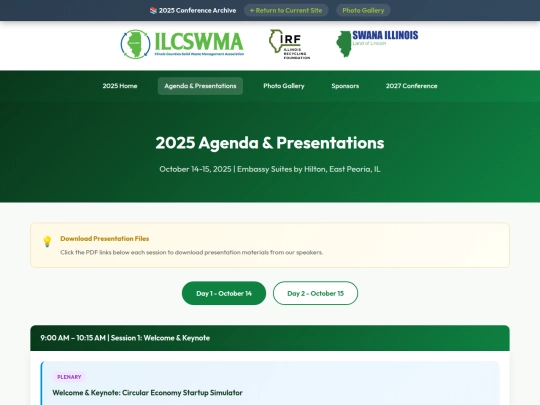Image resolution: width=540 pixels, height=405 pixels.
Task: Click the ILCSWMA logo
Action: point(182,44)
